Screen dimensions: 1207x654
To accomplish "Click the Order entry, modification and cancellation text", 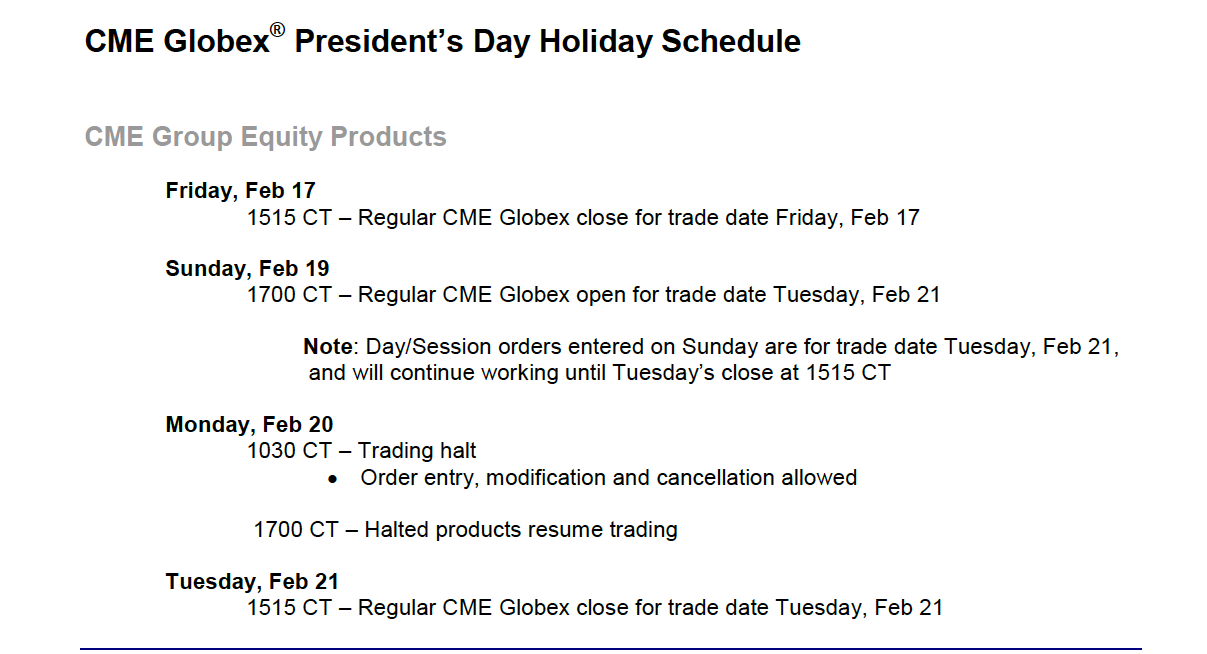I will click(609, 478).
